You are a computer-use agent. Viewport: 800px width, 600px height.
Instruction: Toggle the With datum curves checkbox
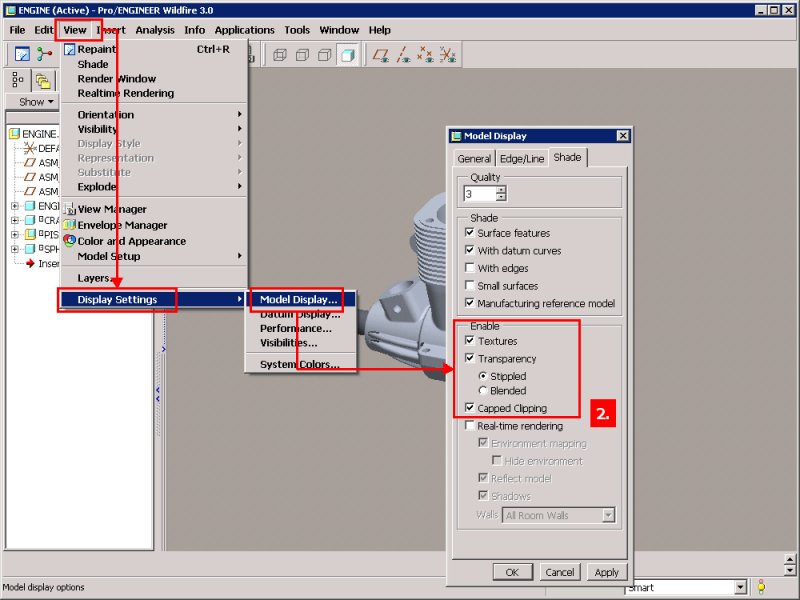[470, 250]
